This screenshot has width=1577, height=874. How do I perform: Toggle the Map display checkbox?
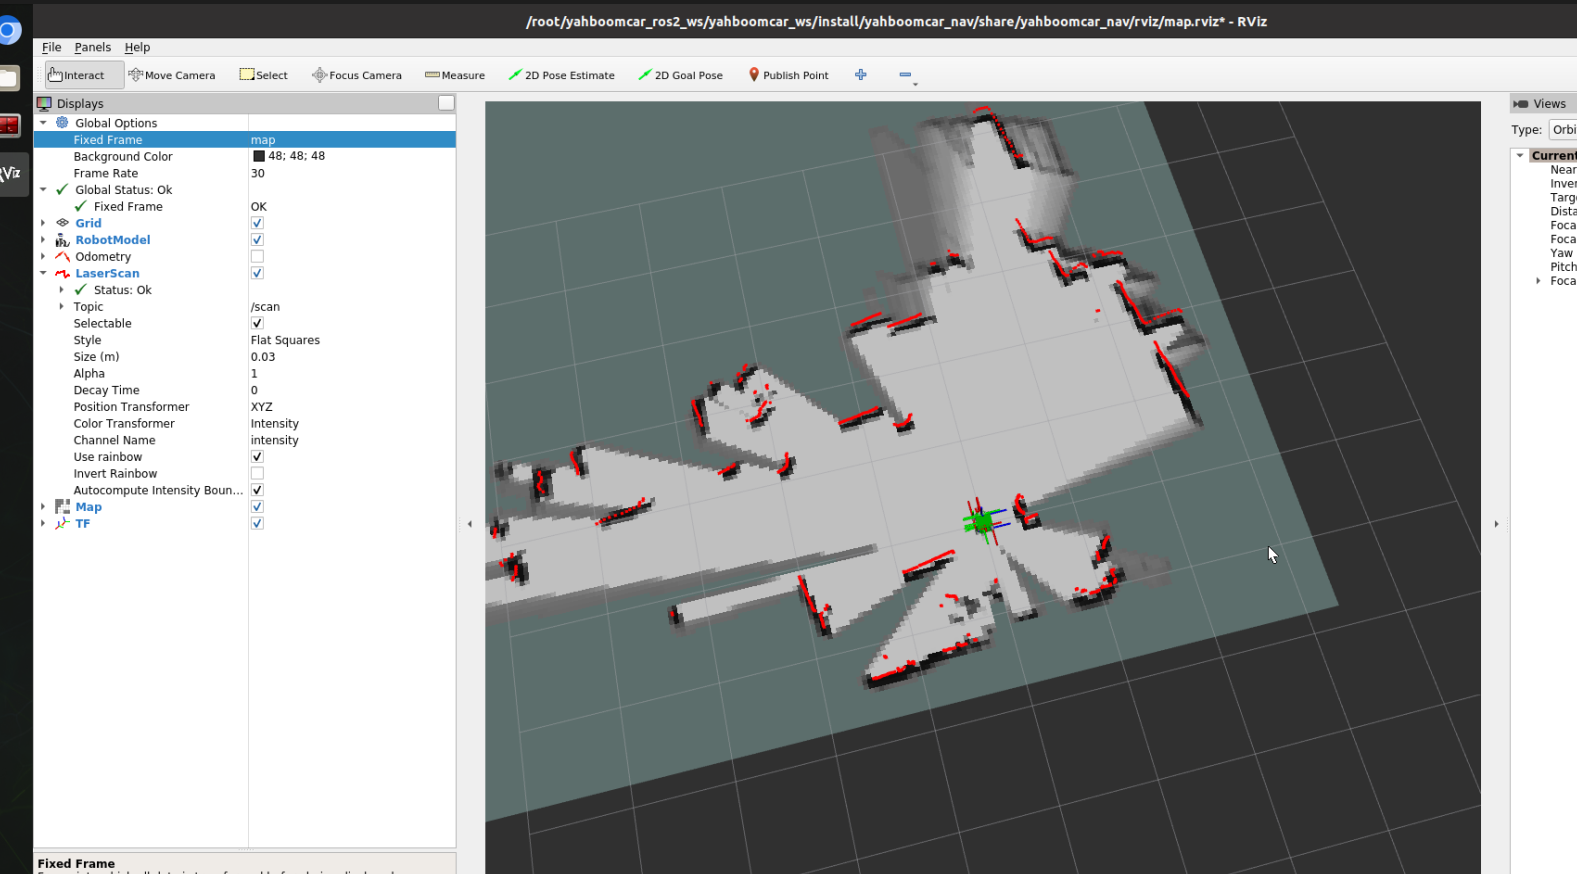tap(257, 507)
